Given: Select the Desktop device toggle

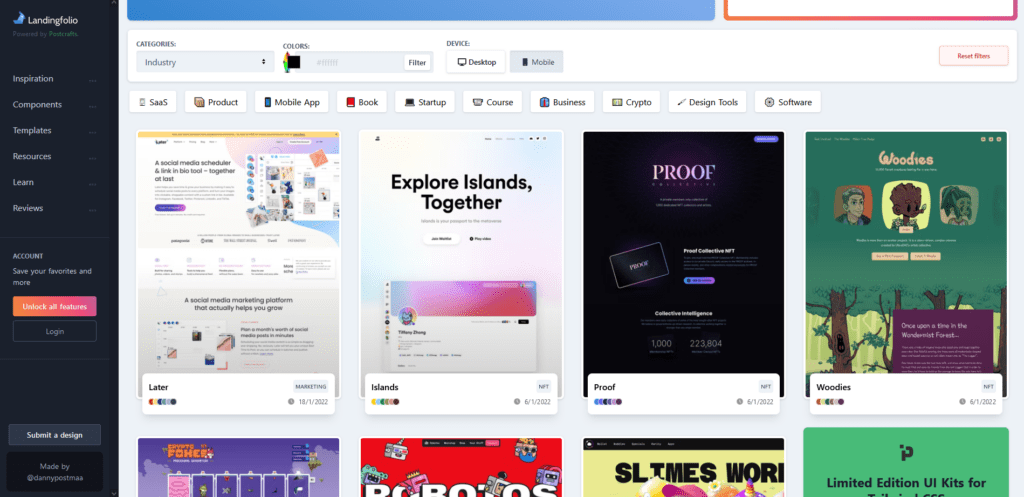Looking at the screenshot, I should point(476,62).
